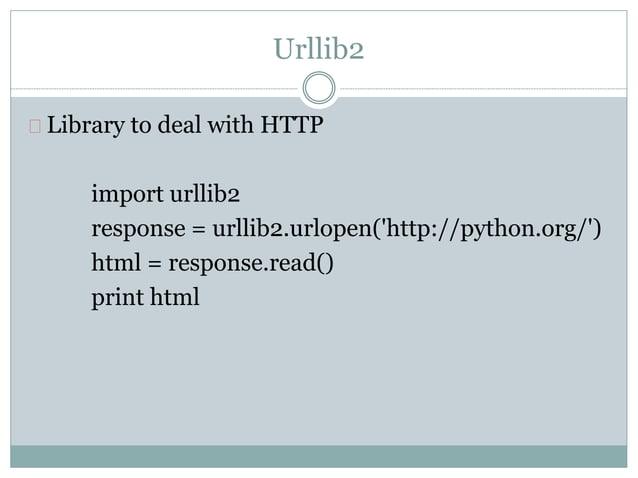The height and width of the screenshot is (478, 638).
Task: Click the 'print html' code line
Action: pyautogui.click(x=145, y=297)
